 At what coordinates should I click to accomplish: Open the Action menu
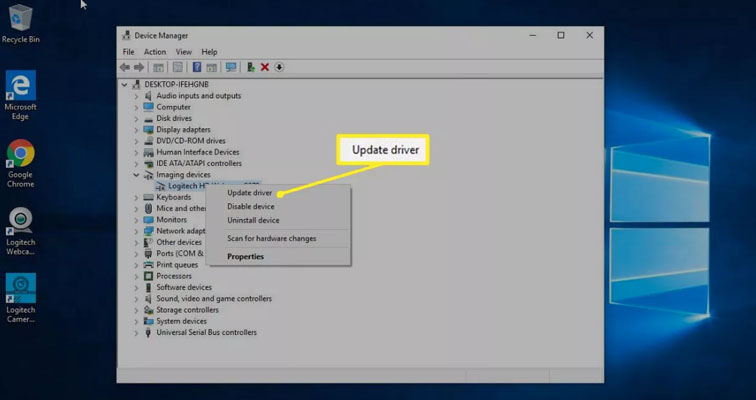pyautogui.click(x=155, y=52)
